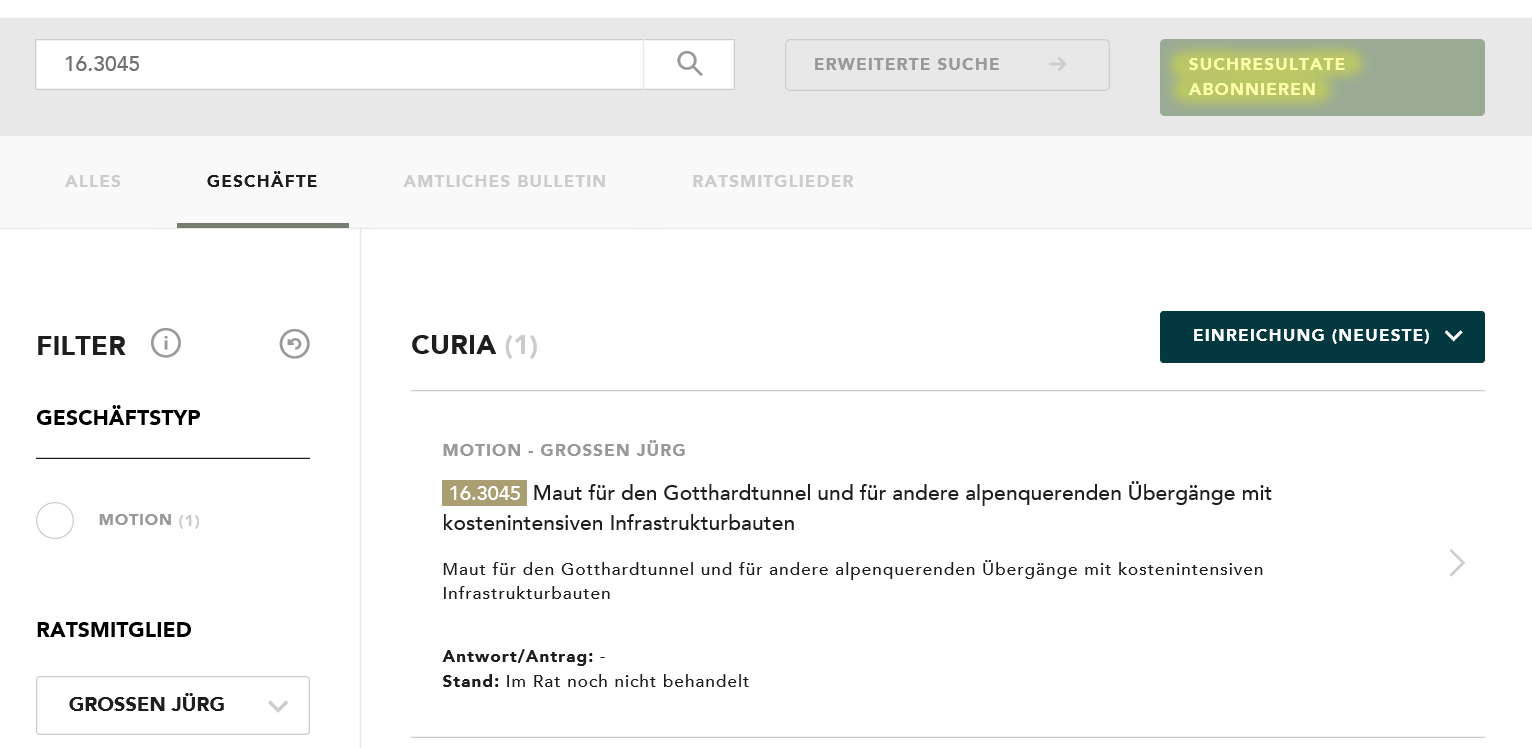This screenshot has height=748, width=1532.
Task: Click the Motion (1) filter label
Action: (149, 520)
